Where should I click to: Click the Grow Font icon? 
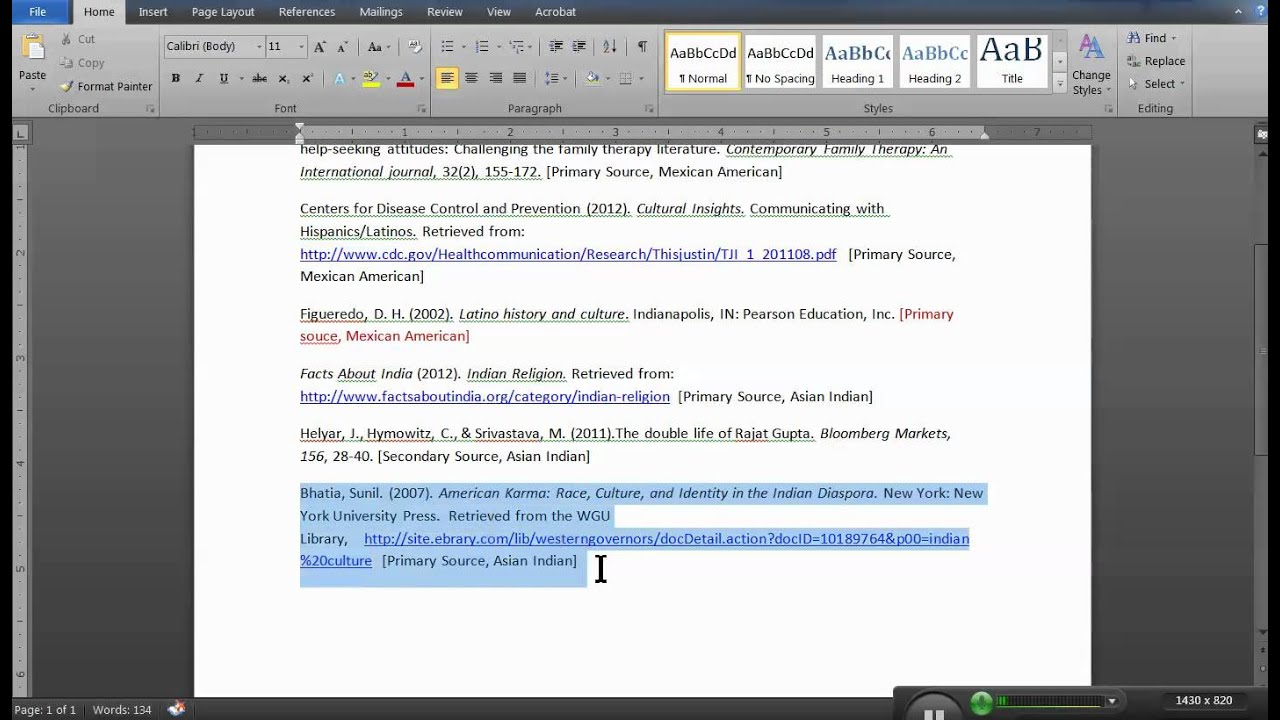tap(320, 47)
